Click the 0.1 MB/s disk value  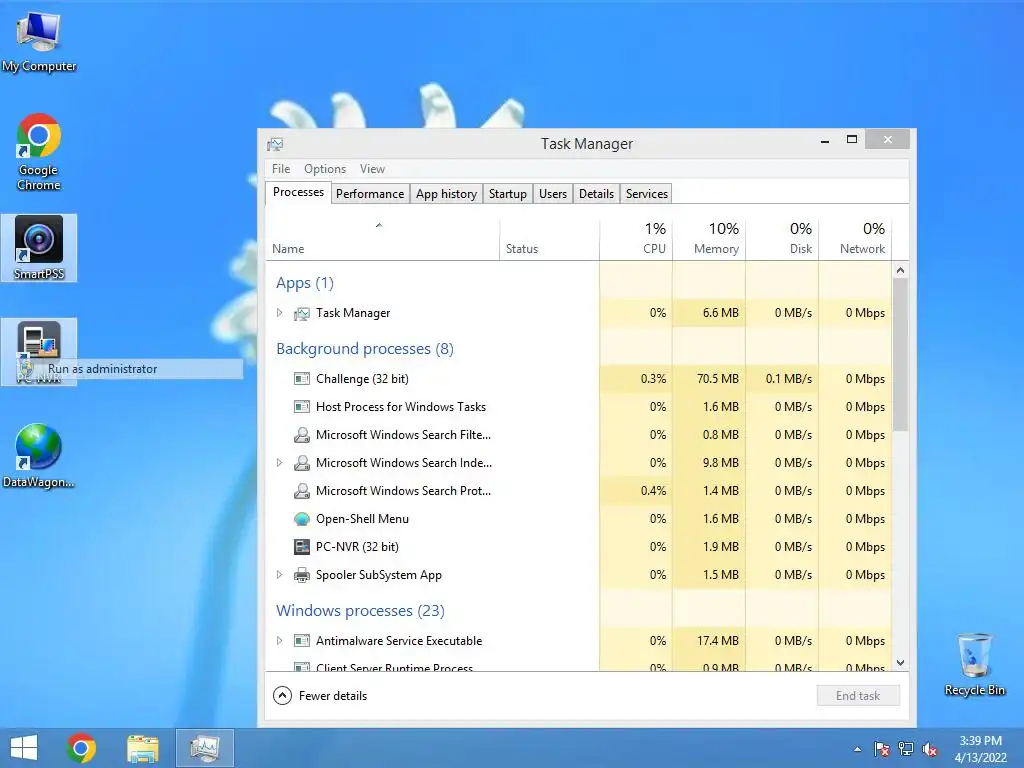[789, 379]
